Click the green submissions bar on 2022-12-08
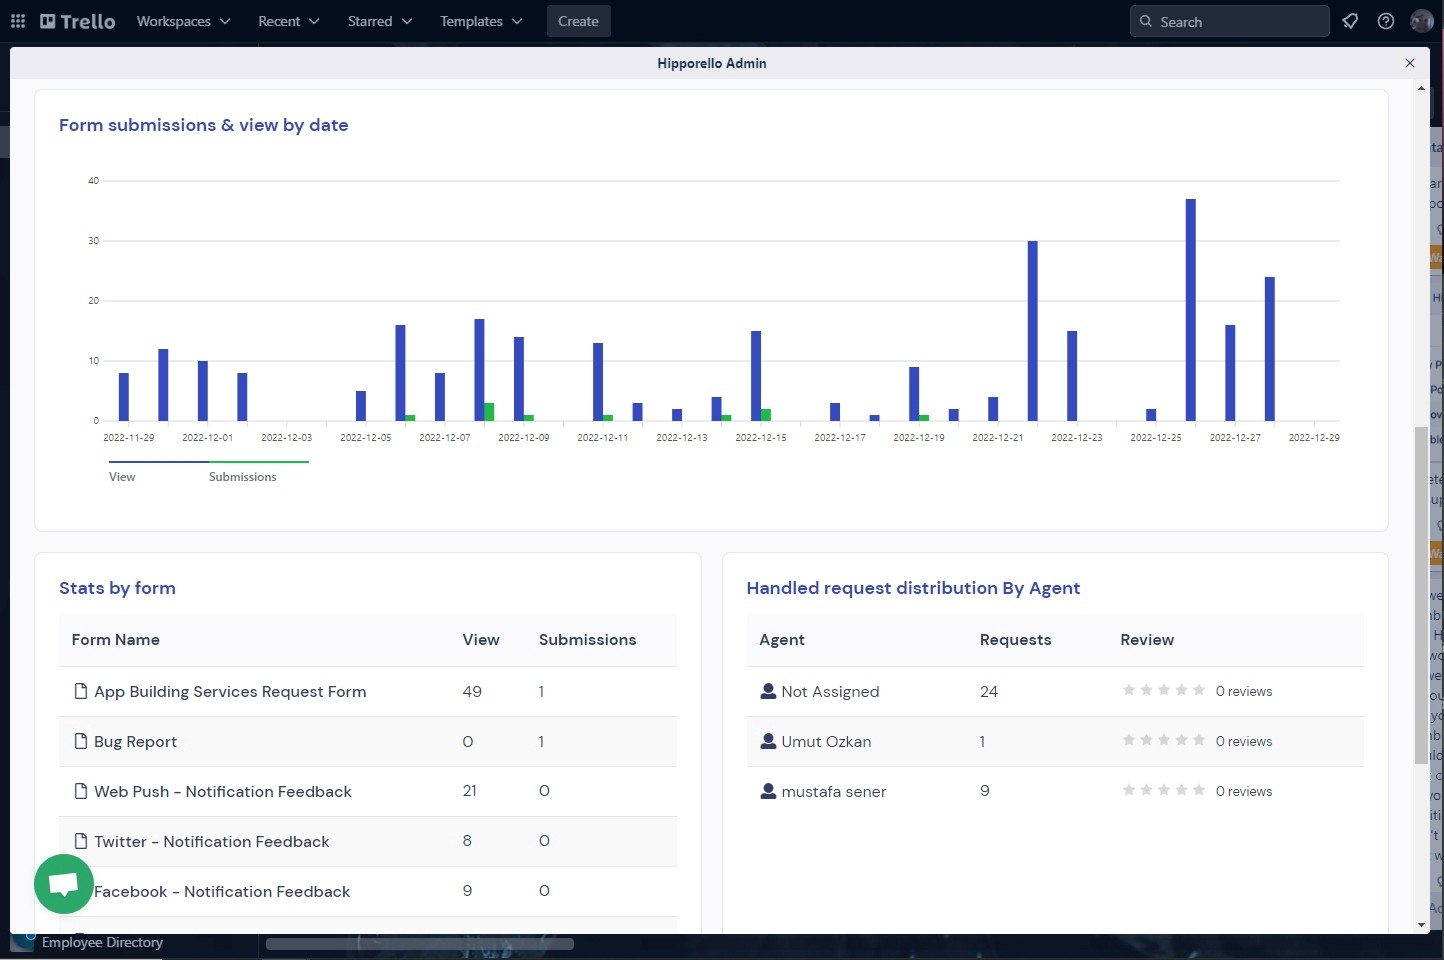The image size is (1444, 960). click(489, 412)
